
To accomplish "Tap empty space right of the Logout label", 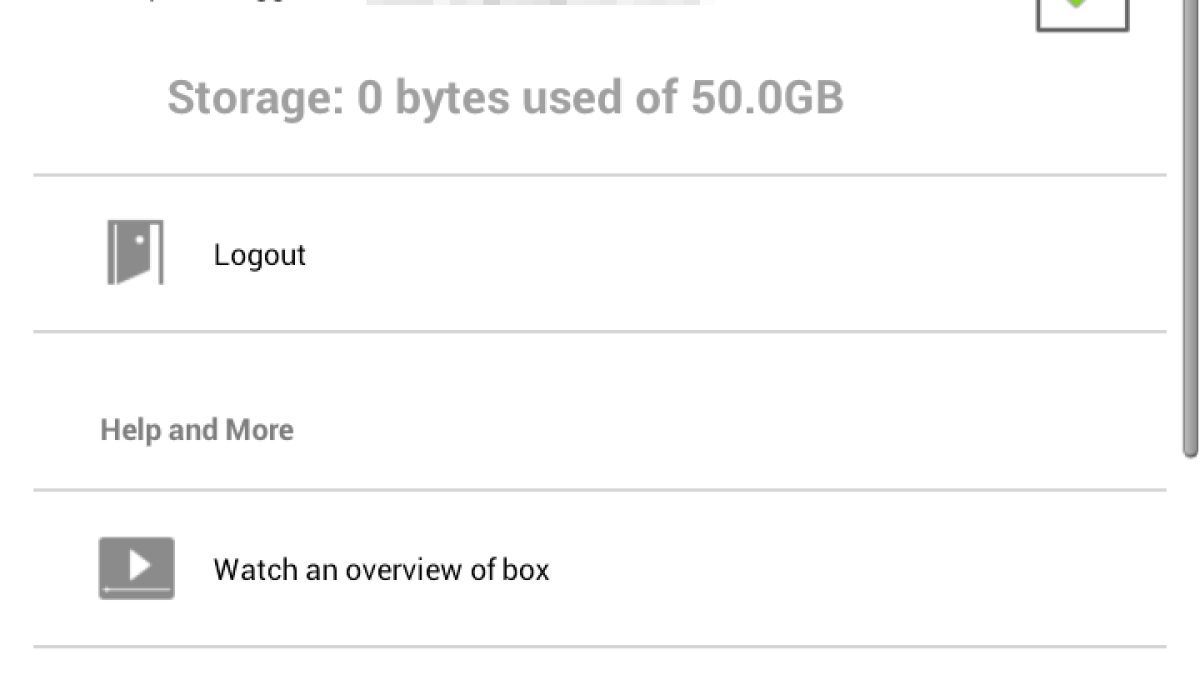I will [x=700, y=255].
